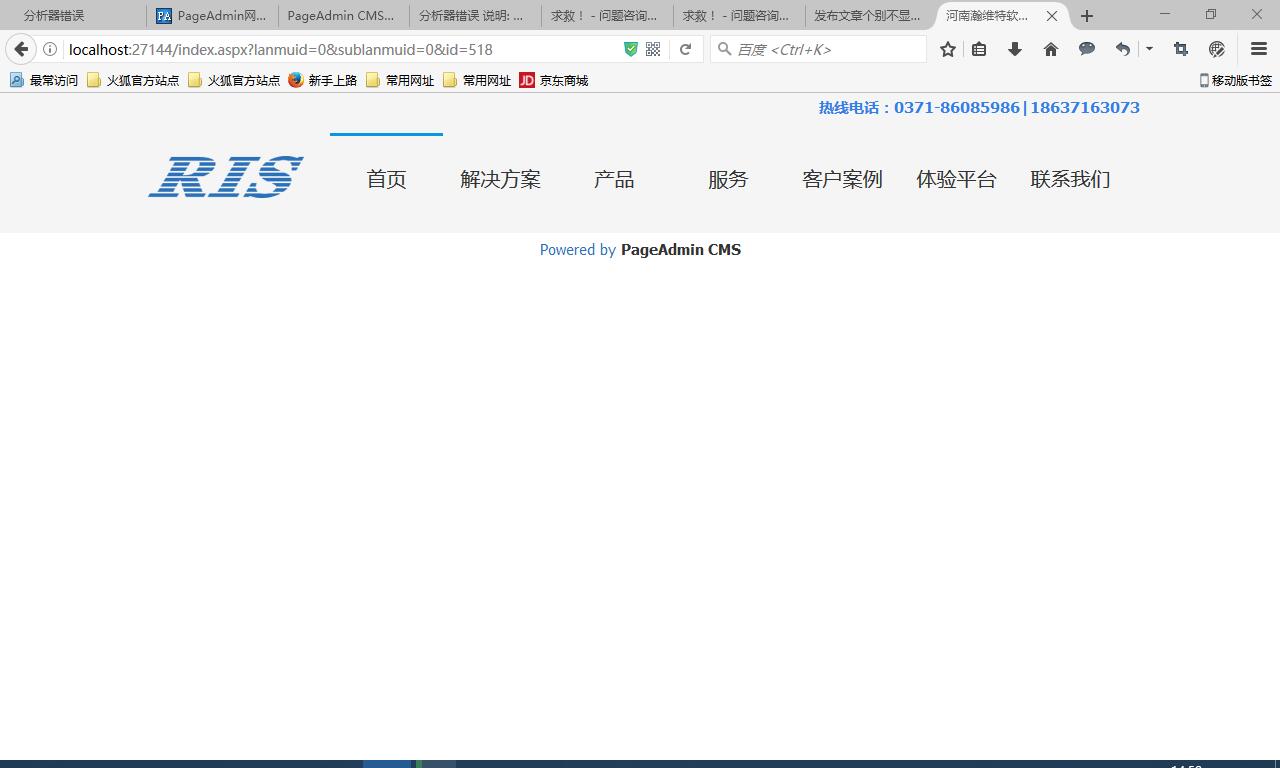Click the browser back arrow button
This screenshot has height=768, width=1280.
pyautogui.click(x=21, y=49)
